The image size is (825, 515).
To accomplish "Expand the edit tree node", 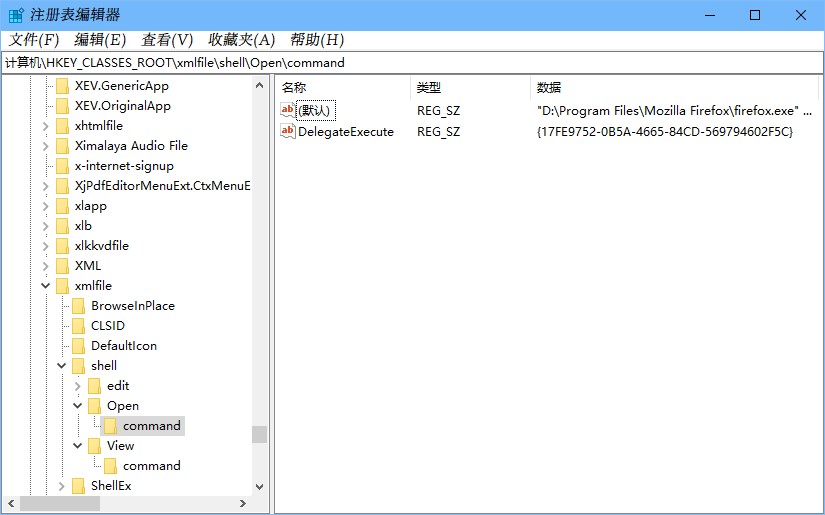I will pyautogui.click(x=77, y=386).
